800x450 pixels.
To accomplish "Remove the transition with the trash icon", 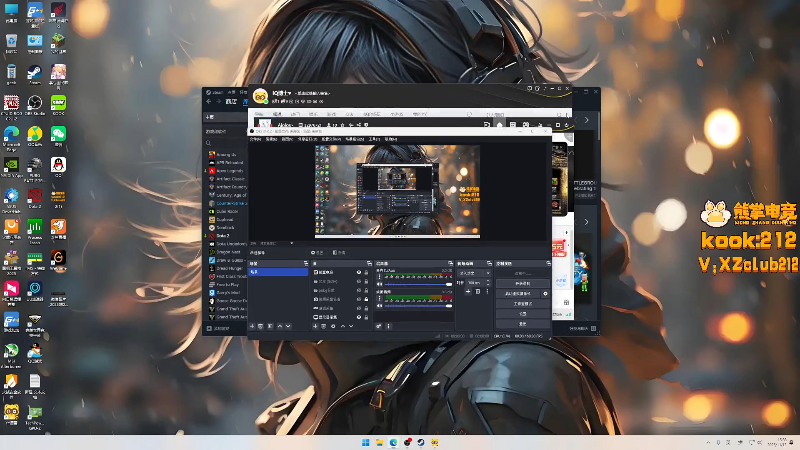I will click(478, 291).
